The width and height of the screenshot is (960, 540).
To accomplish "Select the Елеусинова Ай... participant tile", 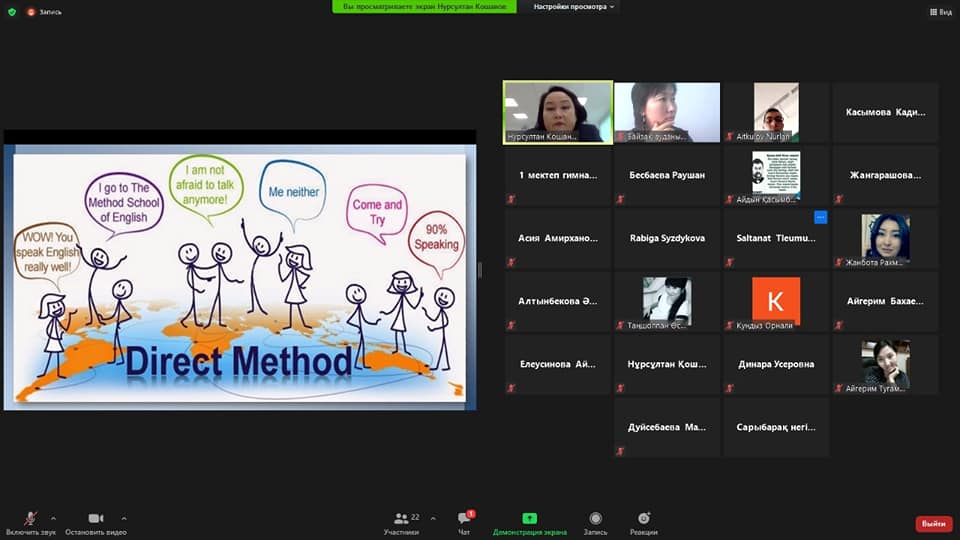I will point(558,364).
